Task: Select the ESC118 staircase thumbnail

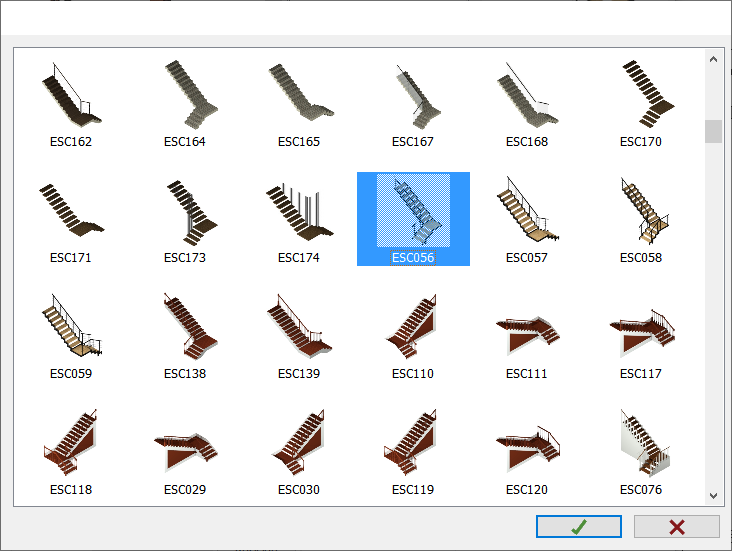Action: [71, 443]
